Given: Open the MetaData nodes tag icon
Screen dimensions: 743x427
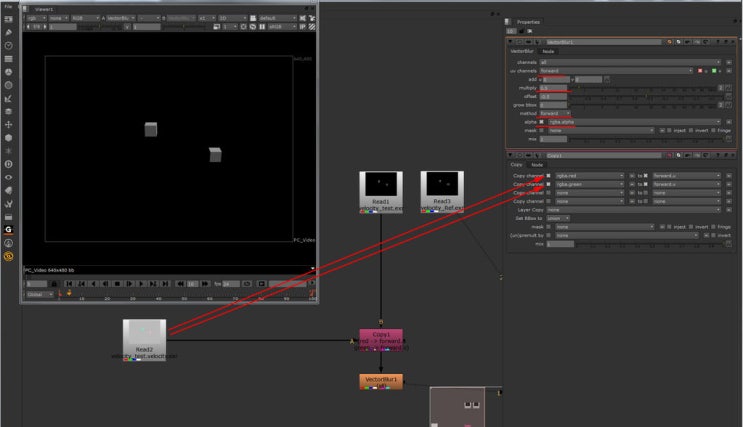Looking at the screenshot, I should [8, 191].
